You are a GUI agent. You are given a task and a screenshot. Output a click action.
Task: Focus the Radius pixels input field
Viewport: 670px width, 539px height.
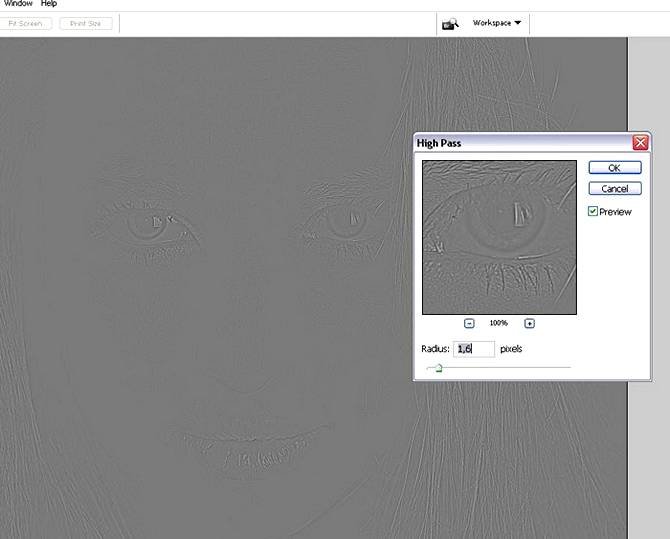(474, 349)
